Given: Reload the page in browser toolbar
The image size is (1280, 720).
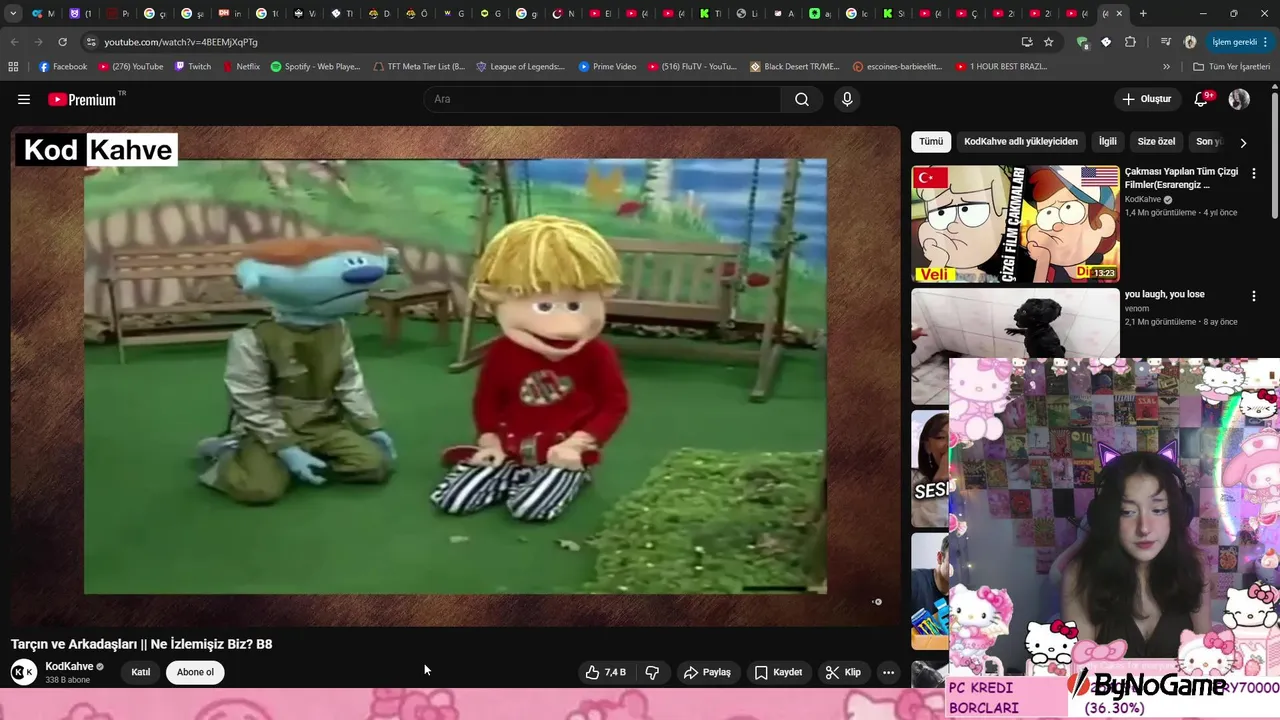Looking at the screenshot, I should pos(63,42).
